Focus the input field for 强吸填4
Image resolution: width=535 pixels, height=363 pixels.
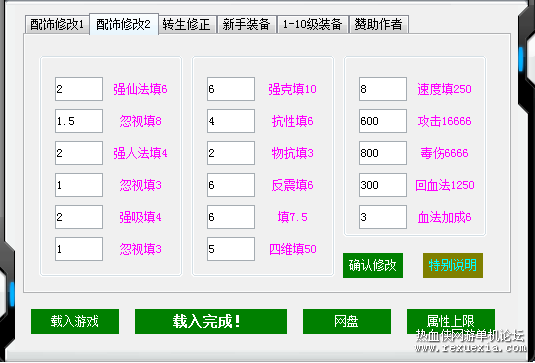point(79,217)
